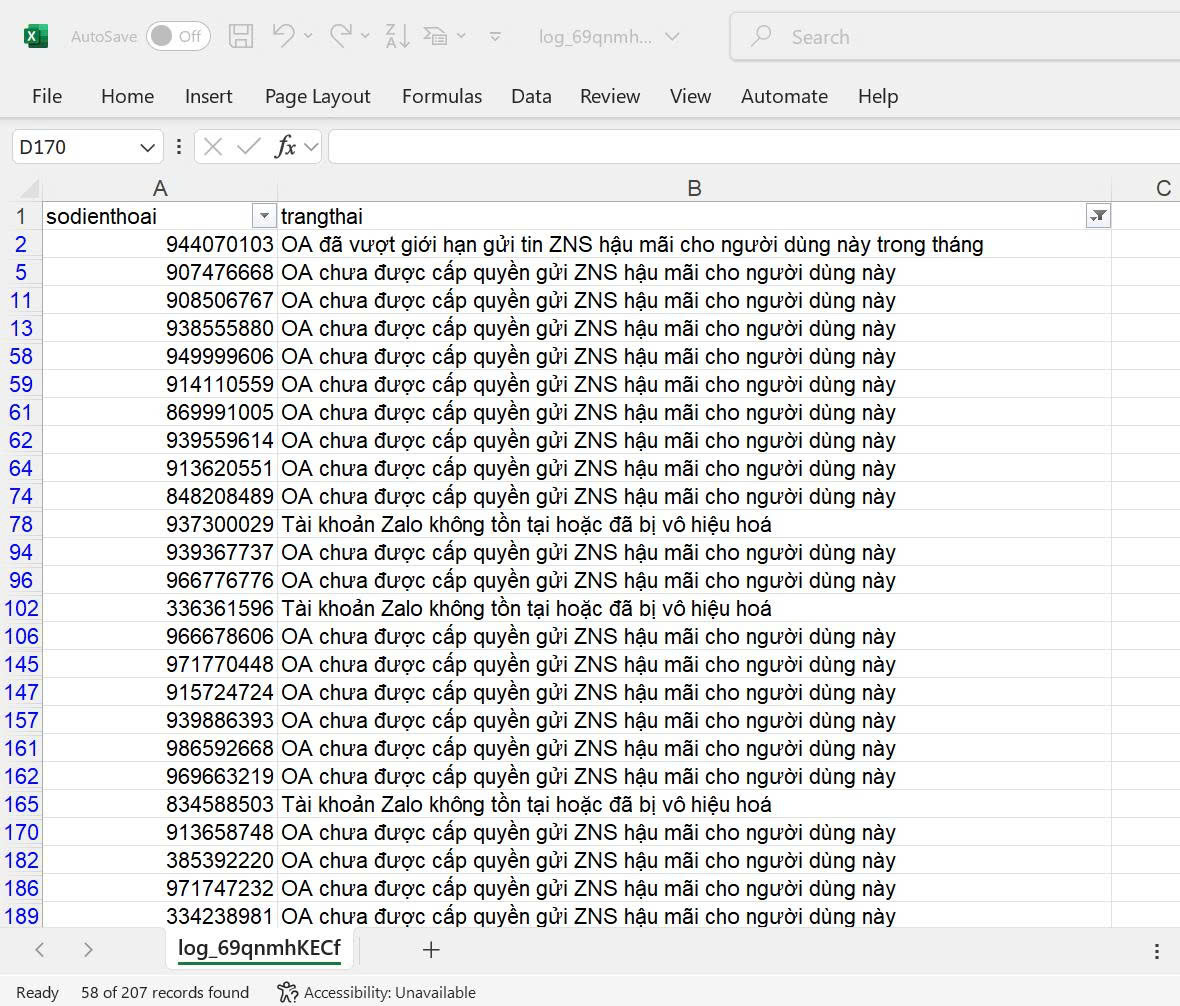Screen dimensions: 1180x1006
Task: Click cell with phone 944070103
Action: pos(160,245)
